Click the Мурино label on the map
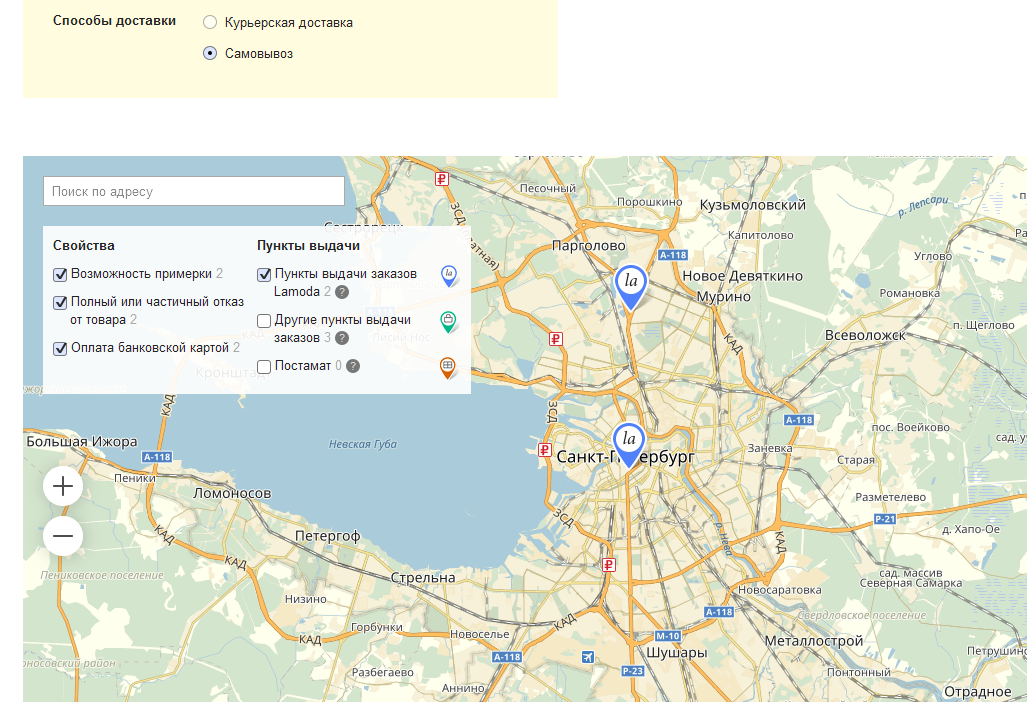 coord(724,297)
